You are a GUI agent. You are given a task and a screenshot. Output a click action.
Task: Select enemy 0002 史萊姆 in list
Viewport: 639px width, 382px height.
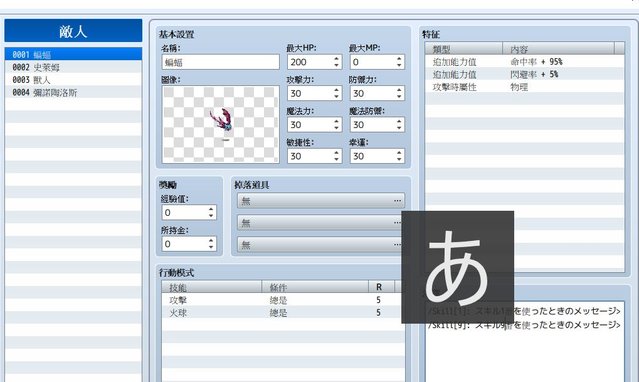point(73,67)
